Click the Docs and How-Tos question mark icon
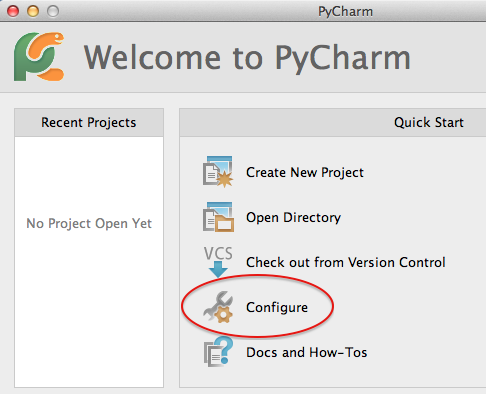This screenshot has width=486, height=394. point(218,352)
